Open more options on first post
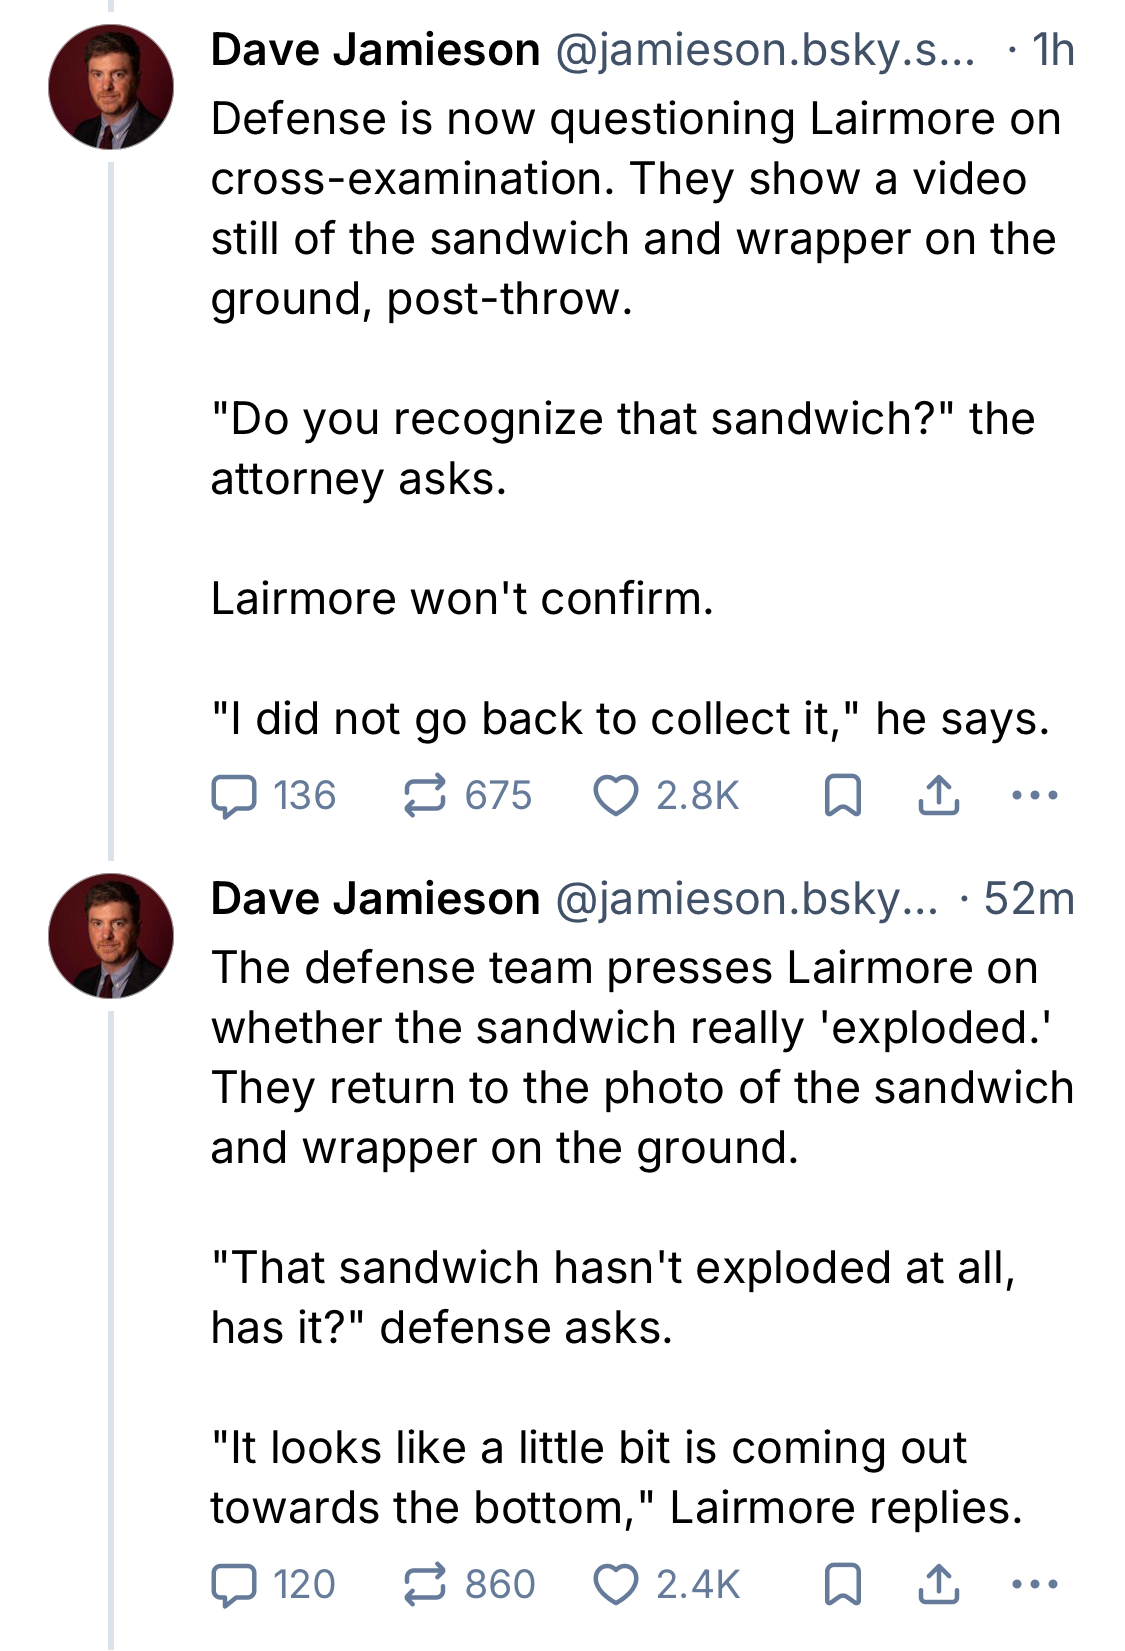 click(x=1034, y=796)
